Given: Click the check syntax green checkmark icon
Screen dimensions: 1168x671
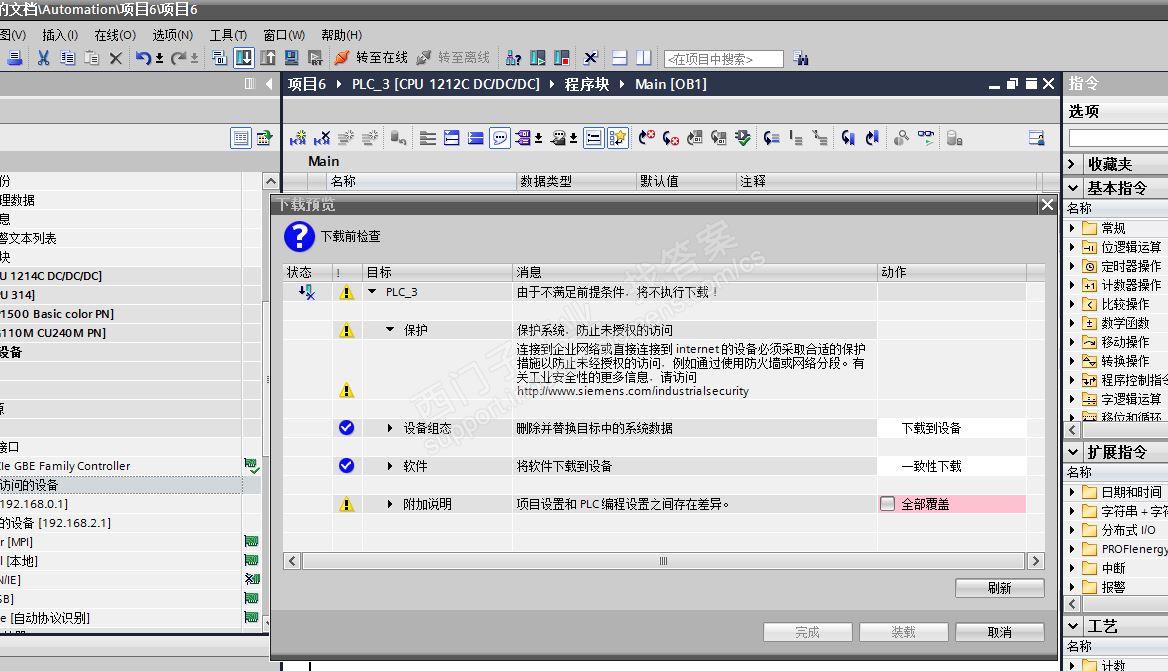Looking at the screenshot, I should tap(743, 138).
